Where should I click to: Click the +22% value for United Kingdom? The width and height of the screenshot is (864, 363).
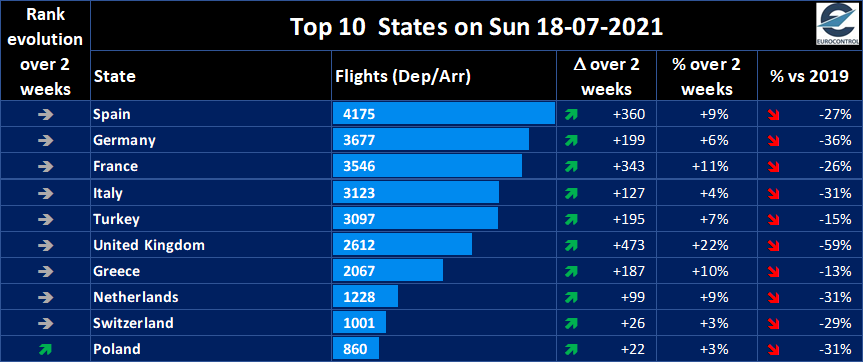(x=714, y=245)
